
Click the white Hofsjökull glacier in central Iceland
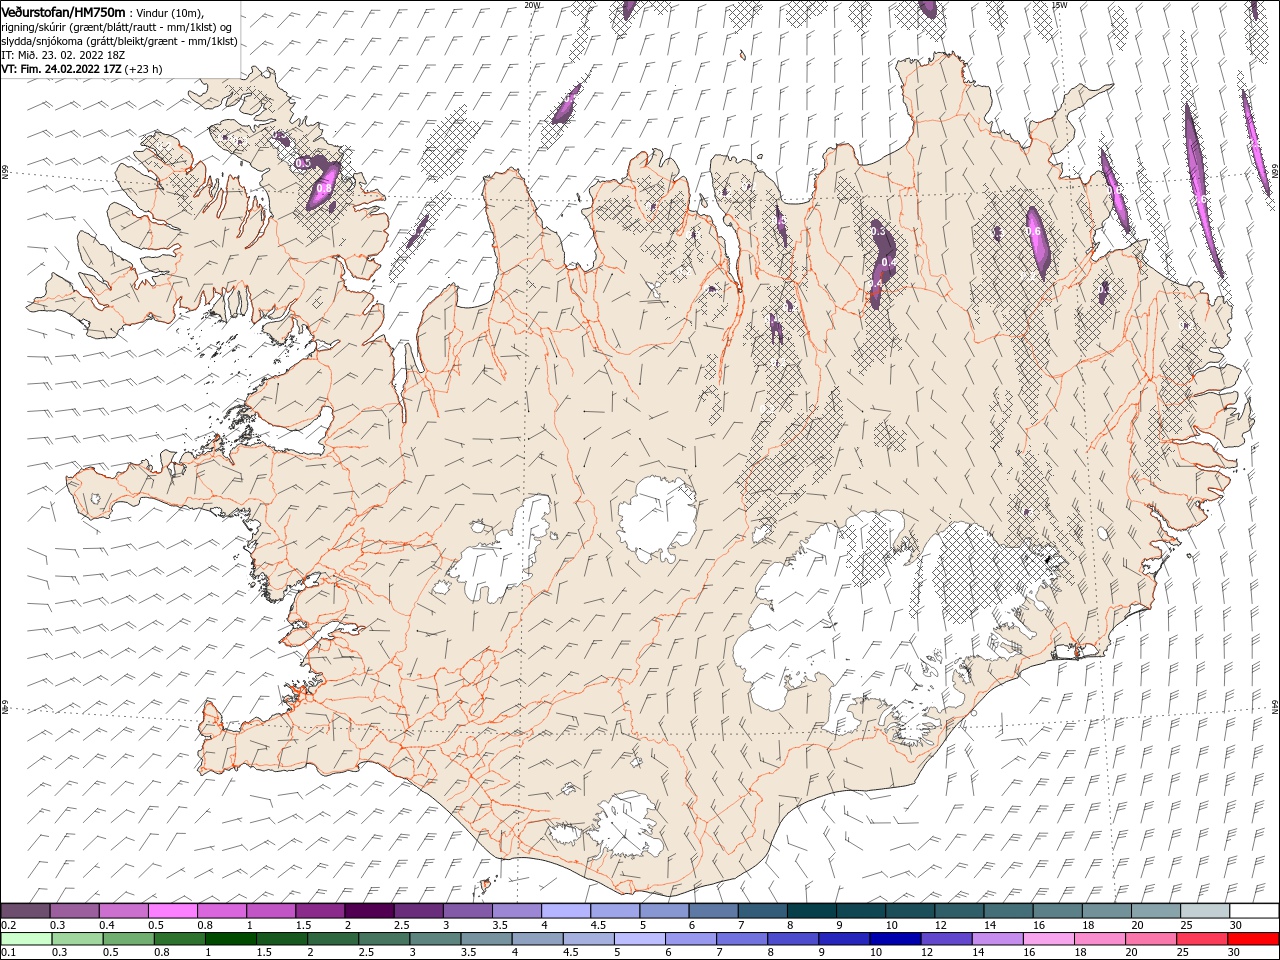click(x=658, y=516)
